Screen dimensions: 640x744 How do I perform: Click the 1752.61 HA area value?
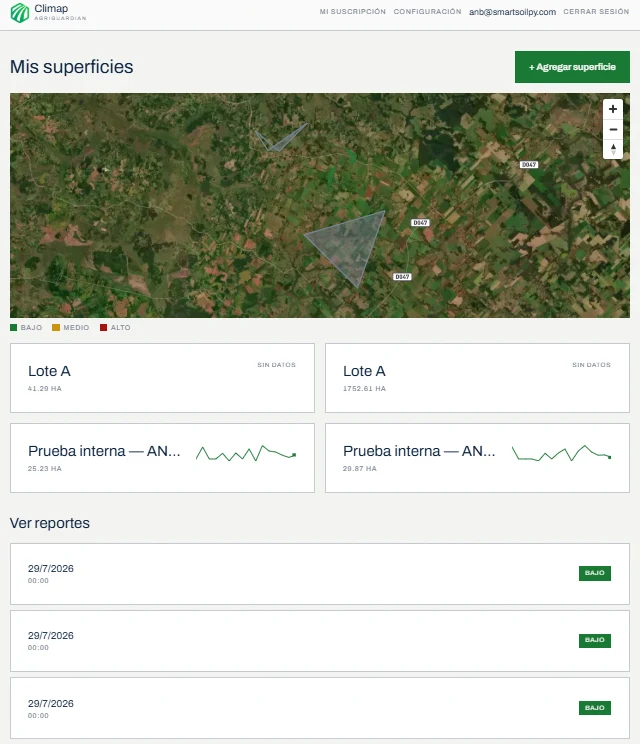(364, 389)
